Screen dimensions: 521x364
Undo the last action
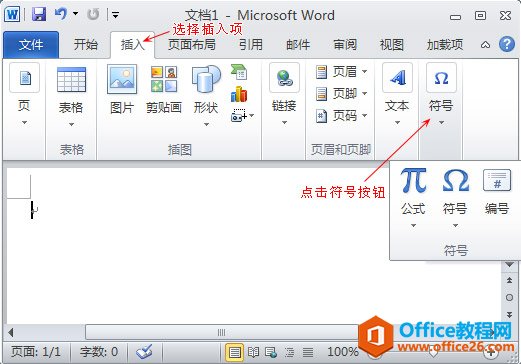click(x=61, y=14)
